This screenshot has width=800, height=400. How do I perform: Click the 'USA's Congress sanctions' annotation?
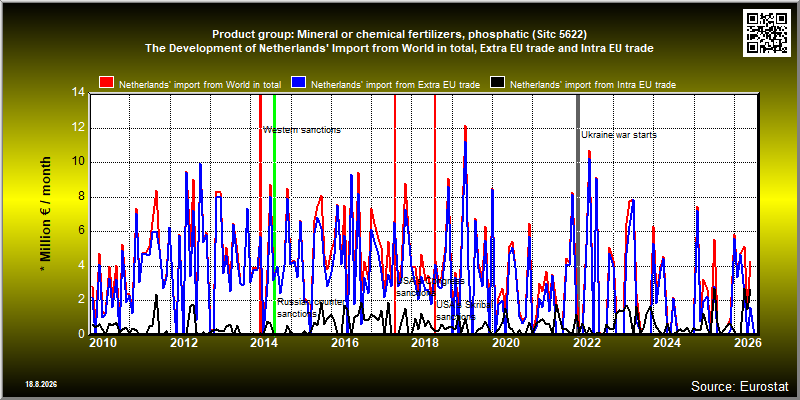[x=430, y=287]
